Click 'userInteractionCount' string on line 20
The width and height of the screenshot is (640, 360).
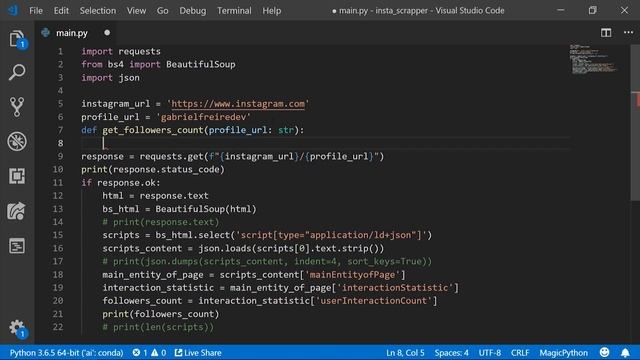click(x=373, y=301)
